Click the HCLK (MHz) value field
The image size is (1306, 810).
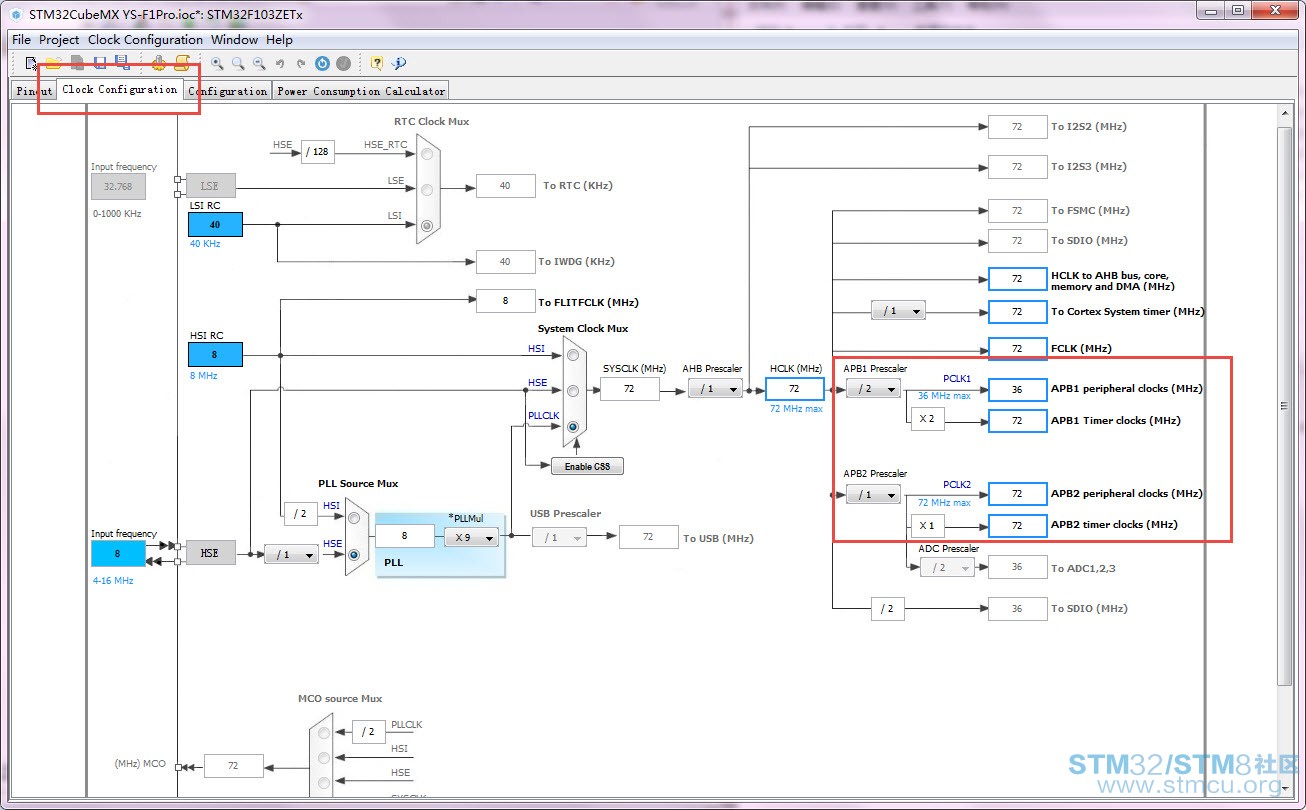pyautogui.click(x=794, y=388)
